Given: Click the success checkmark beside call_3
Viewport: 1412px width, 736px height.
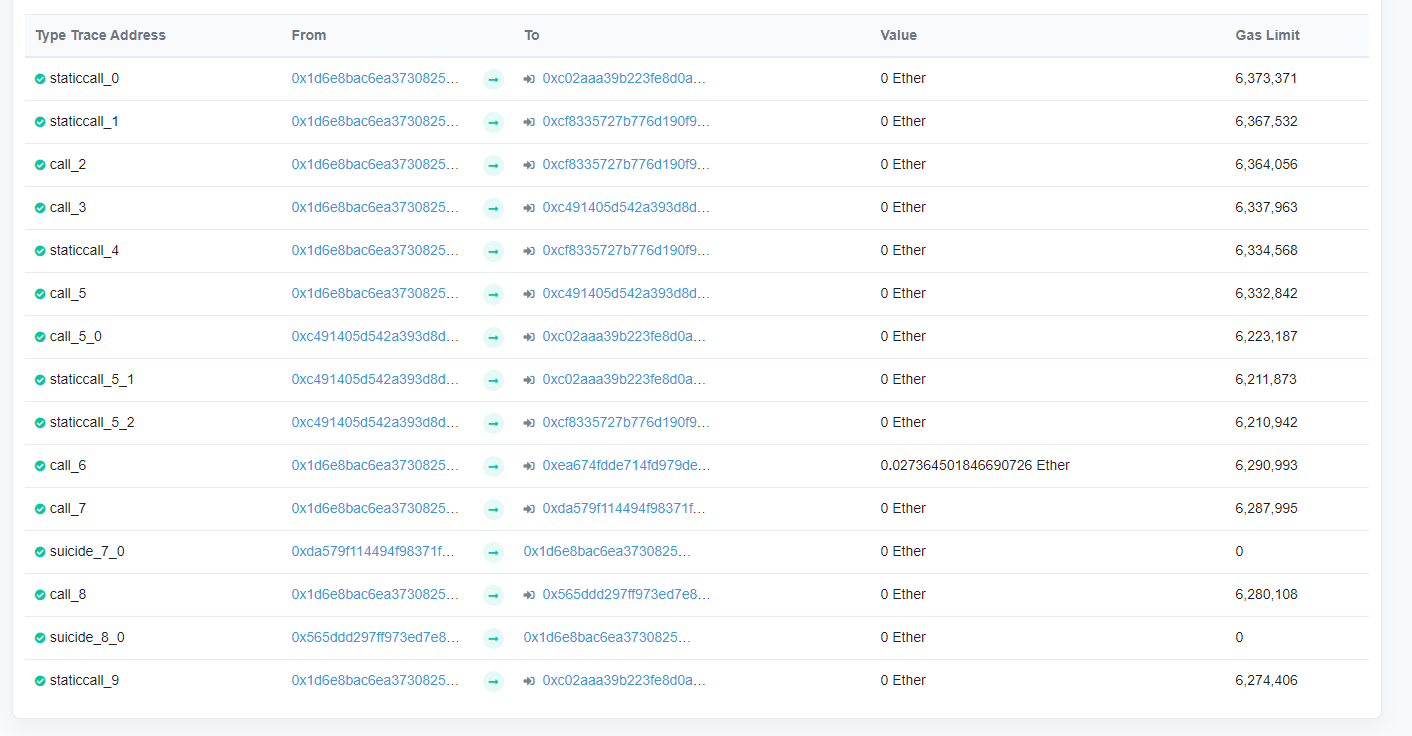Looking at the screenshot, I should [40, 208].
